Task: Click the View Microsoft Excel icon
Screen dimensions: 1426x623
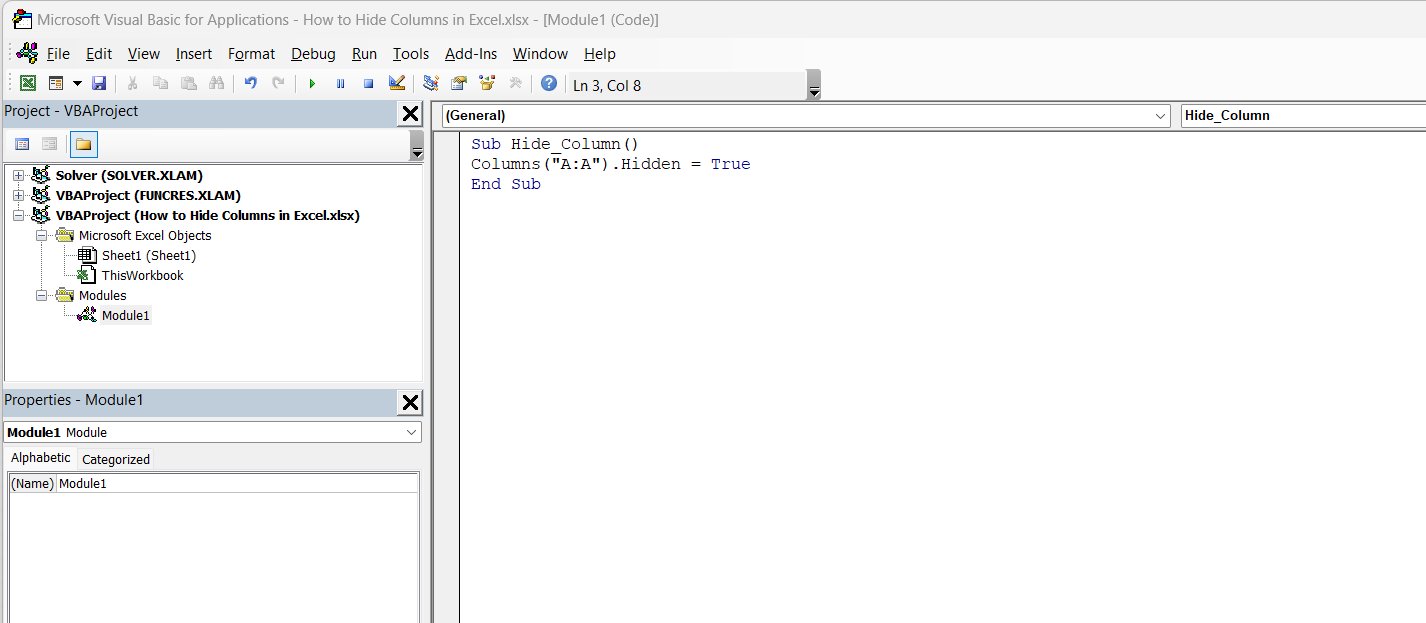Action: pos(28,84)
